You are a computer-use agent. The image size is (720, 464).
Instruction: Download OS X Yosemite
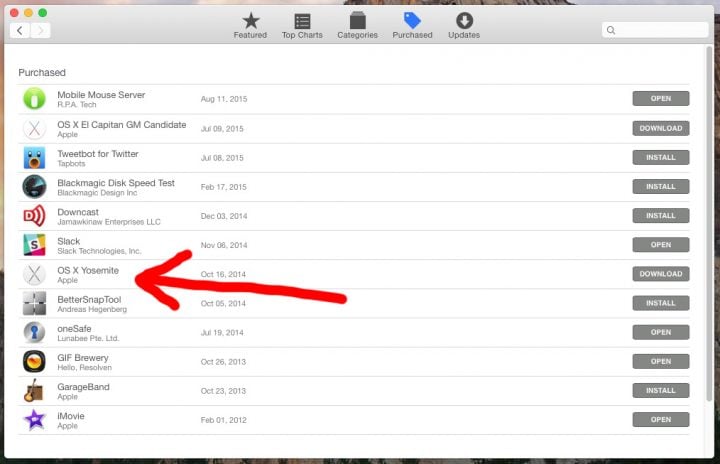coord(661,274)
